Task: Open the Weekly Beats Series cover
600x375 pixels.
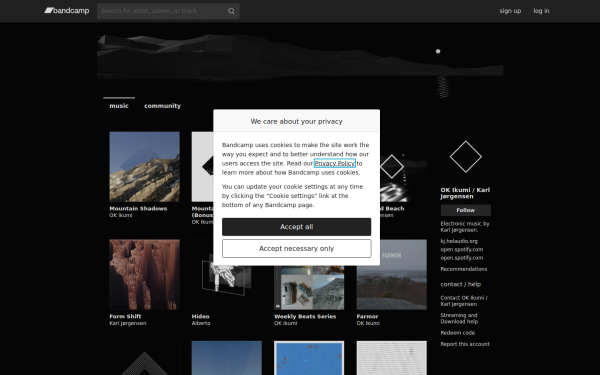Action: [x=309, y=288]
